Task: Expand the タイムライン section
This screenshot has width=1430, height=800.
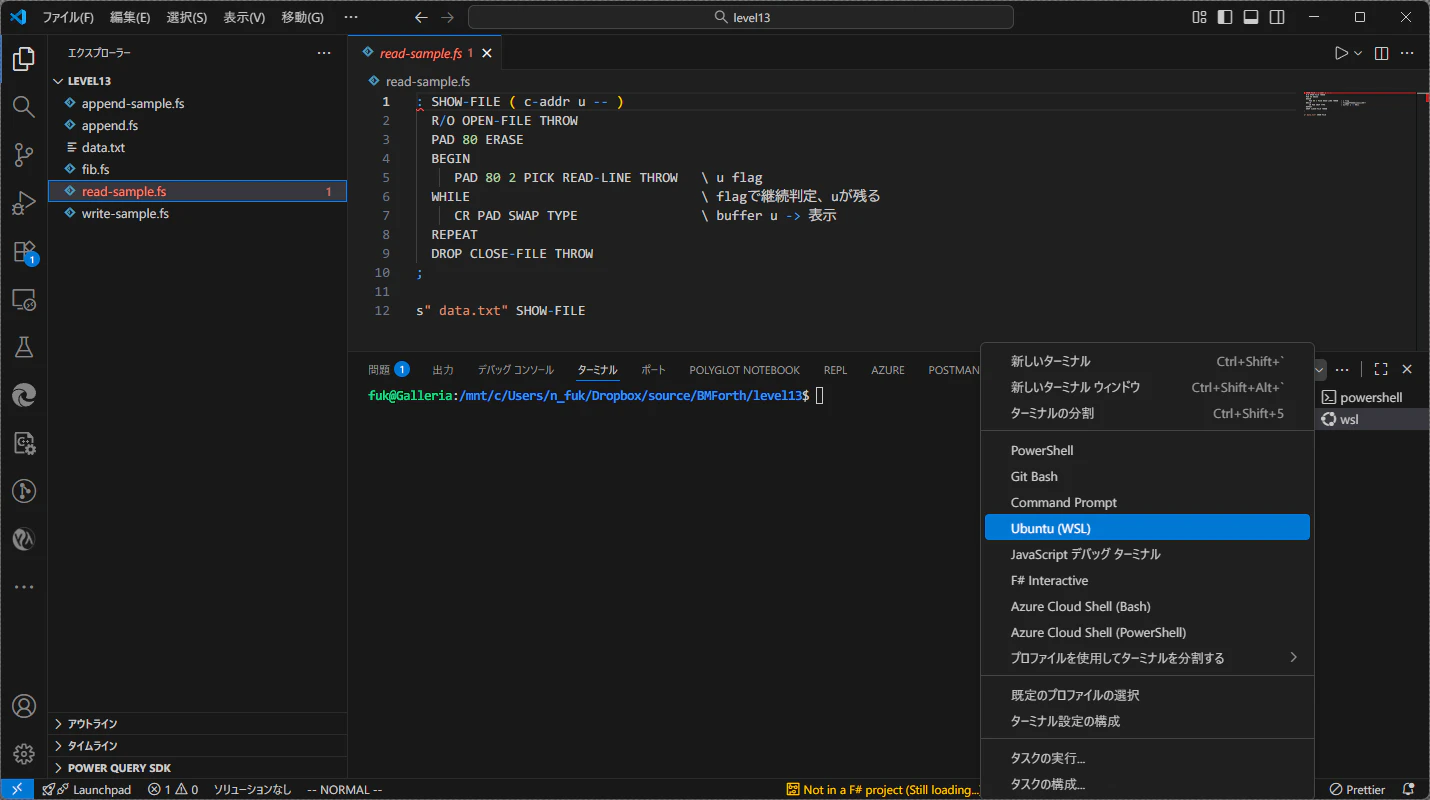Action: tap(92, 746)
